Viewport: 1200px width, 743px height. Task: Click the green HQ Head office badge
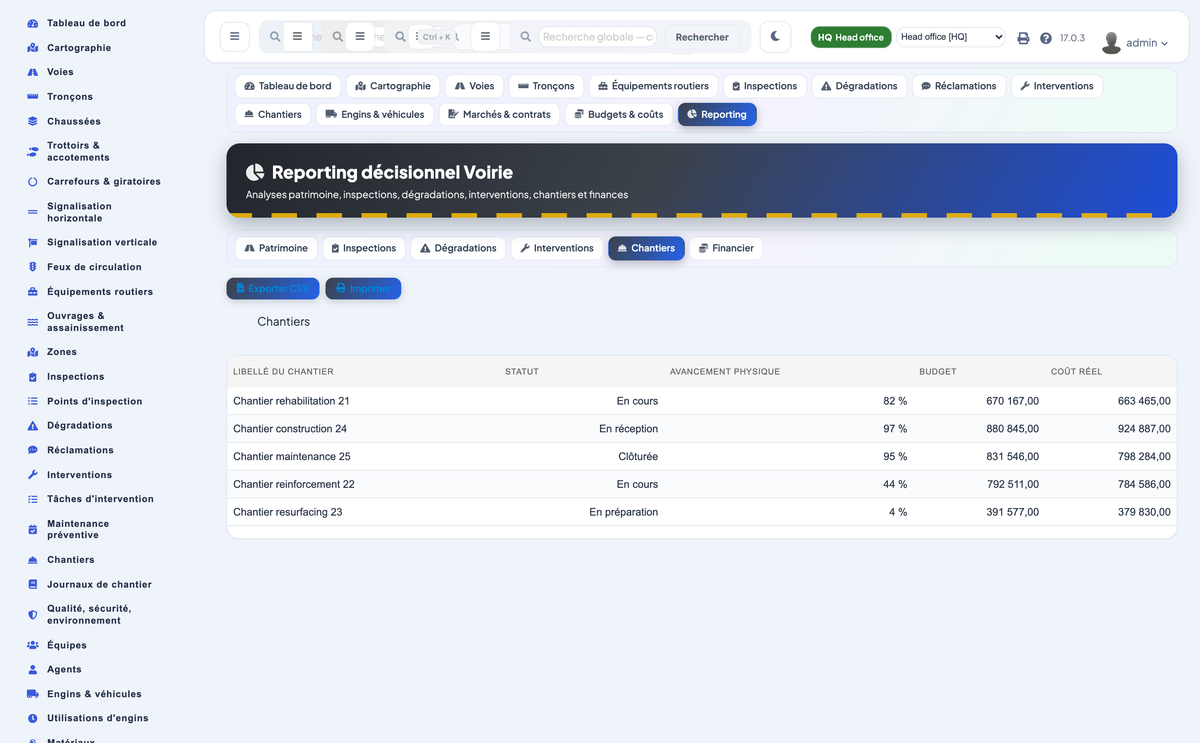[x=850, y=37]
